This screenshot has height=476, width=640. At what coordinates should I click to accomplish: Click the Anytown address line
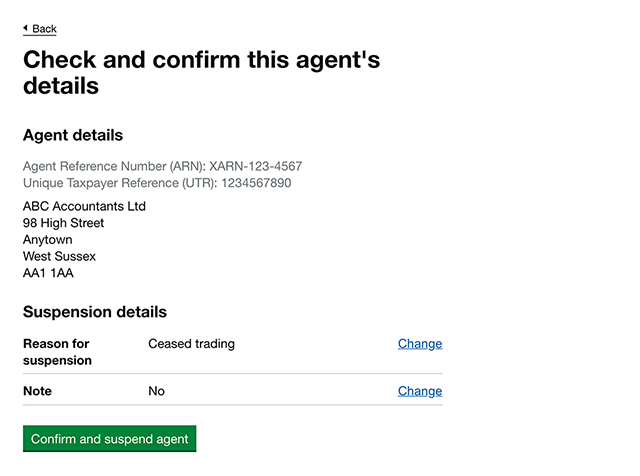click(48, 240)
